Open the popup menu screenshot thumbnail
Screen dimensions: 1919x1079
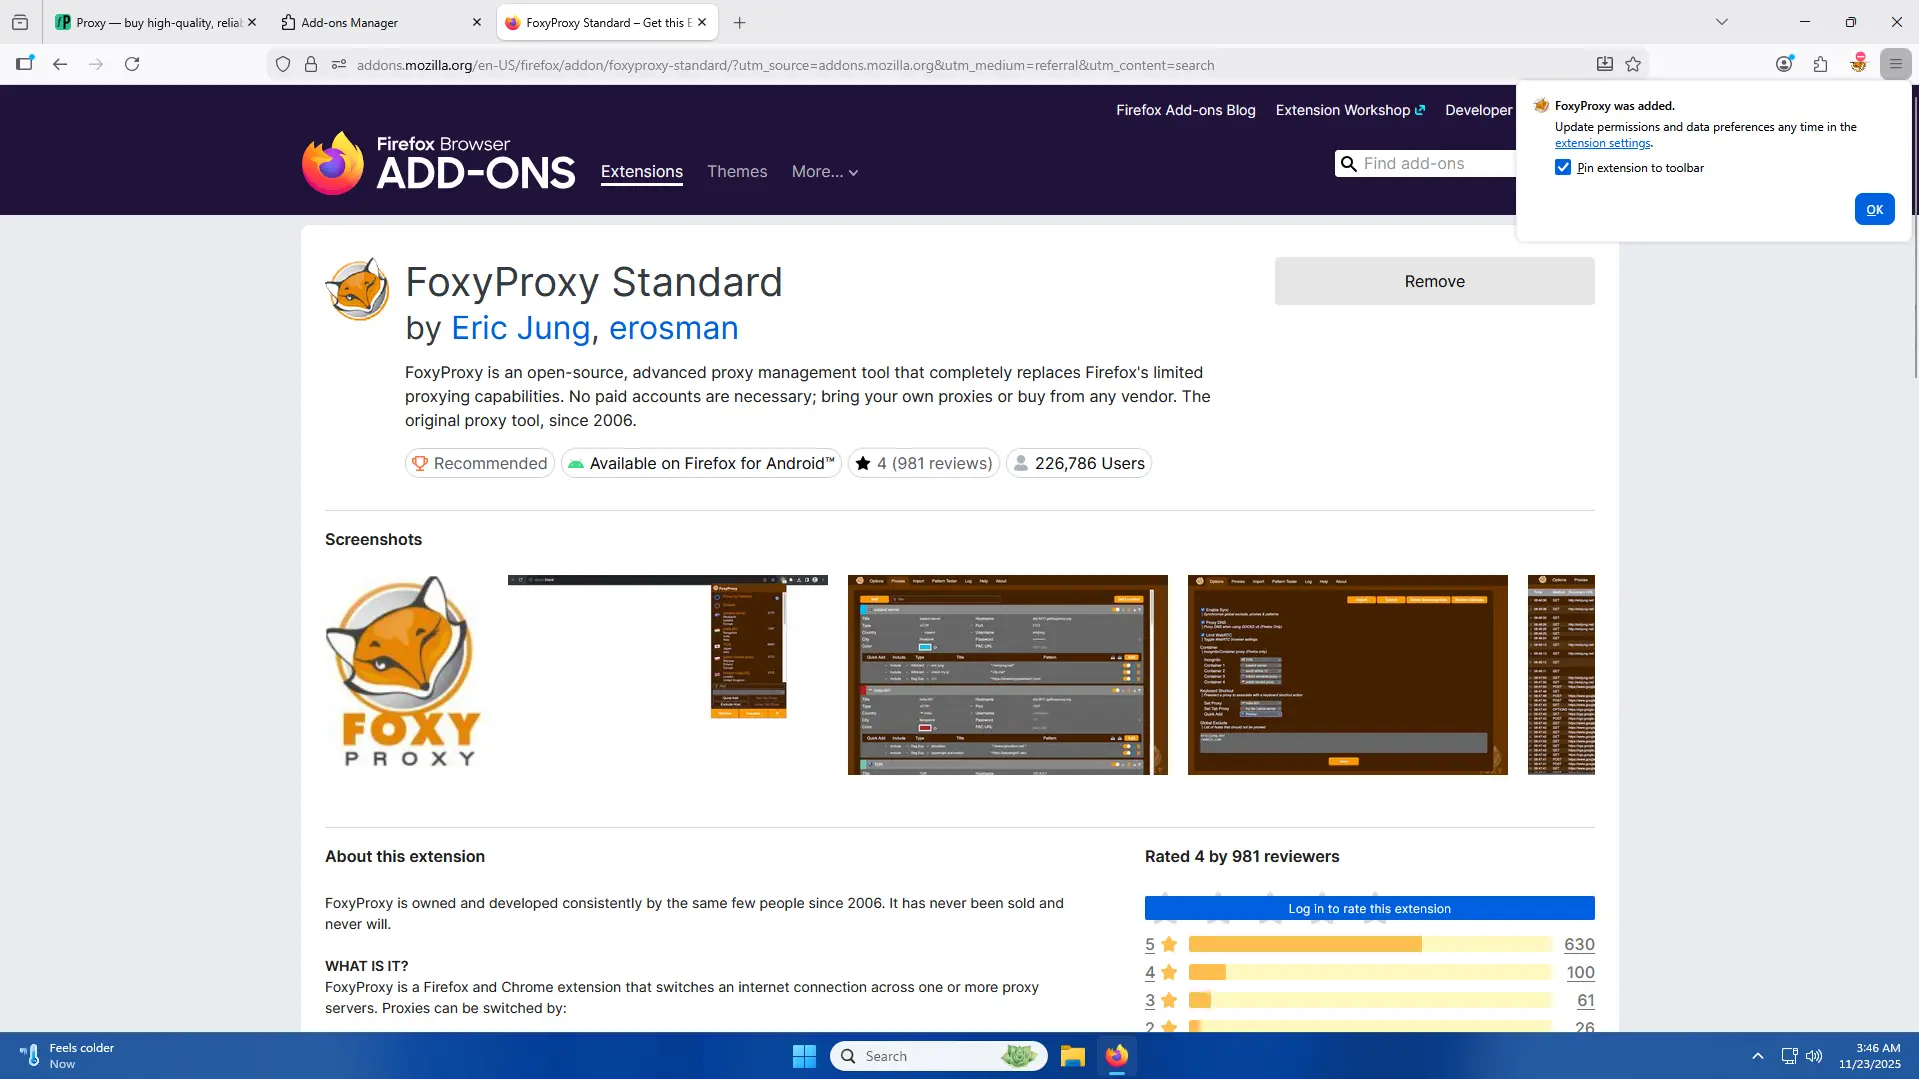point(668,674)
